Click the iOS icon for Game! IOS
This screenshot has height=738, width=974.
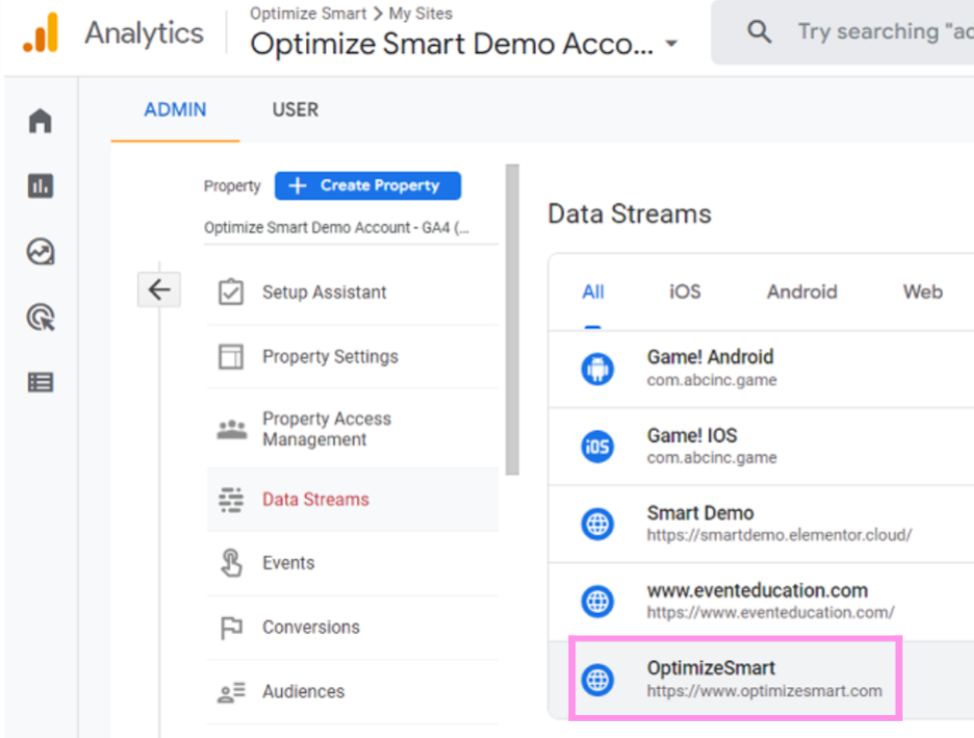coord(597,447)
